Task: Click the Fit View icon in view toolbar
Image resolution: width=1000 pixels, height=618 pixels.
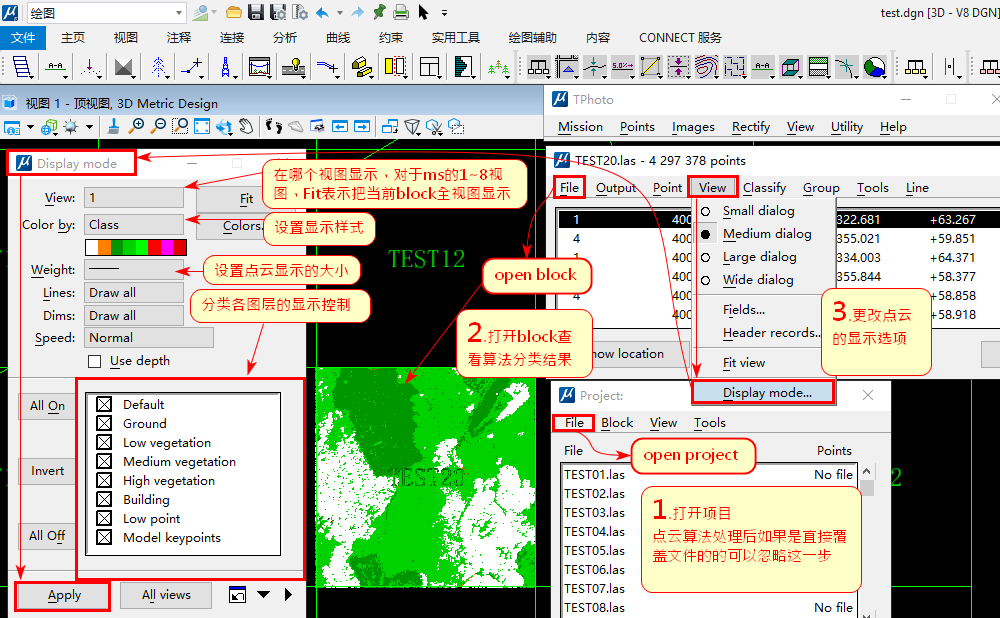Action: pos(202,126)
